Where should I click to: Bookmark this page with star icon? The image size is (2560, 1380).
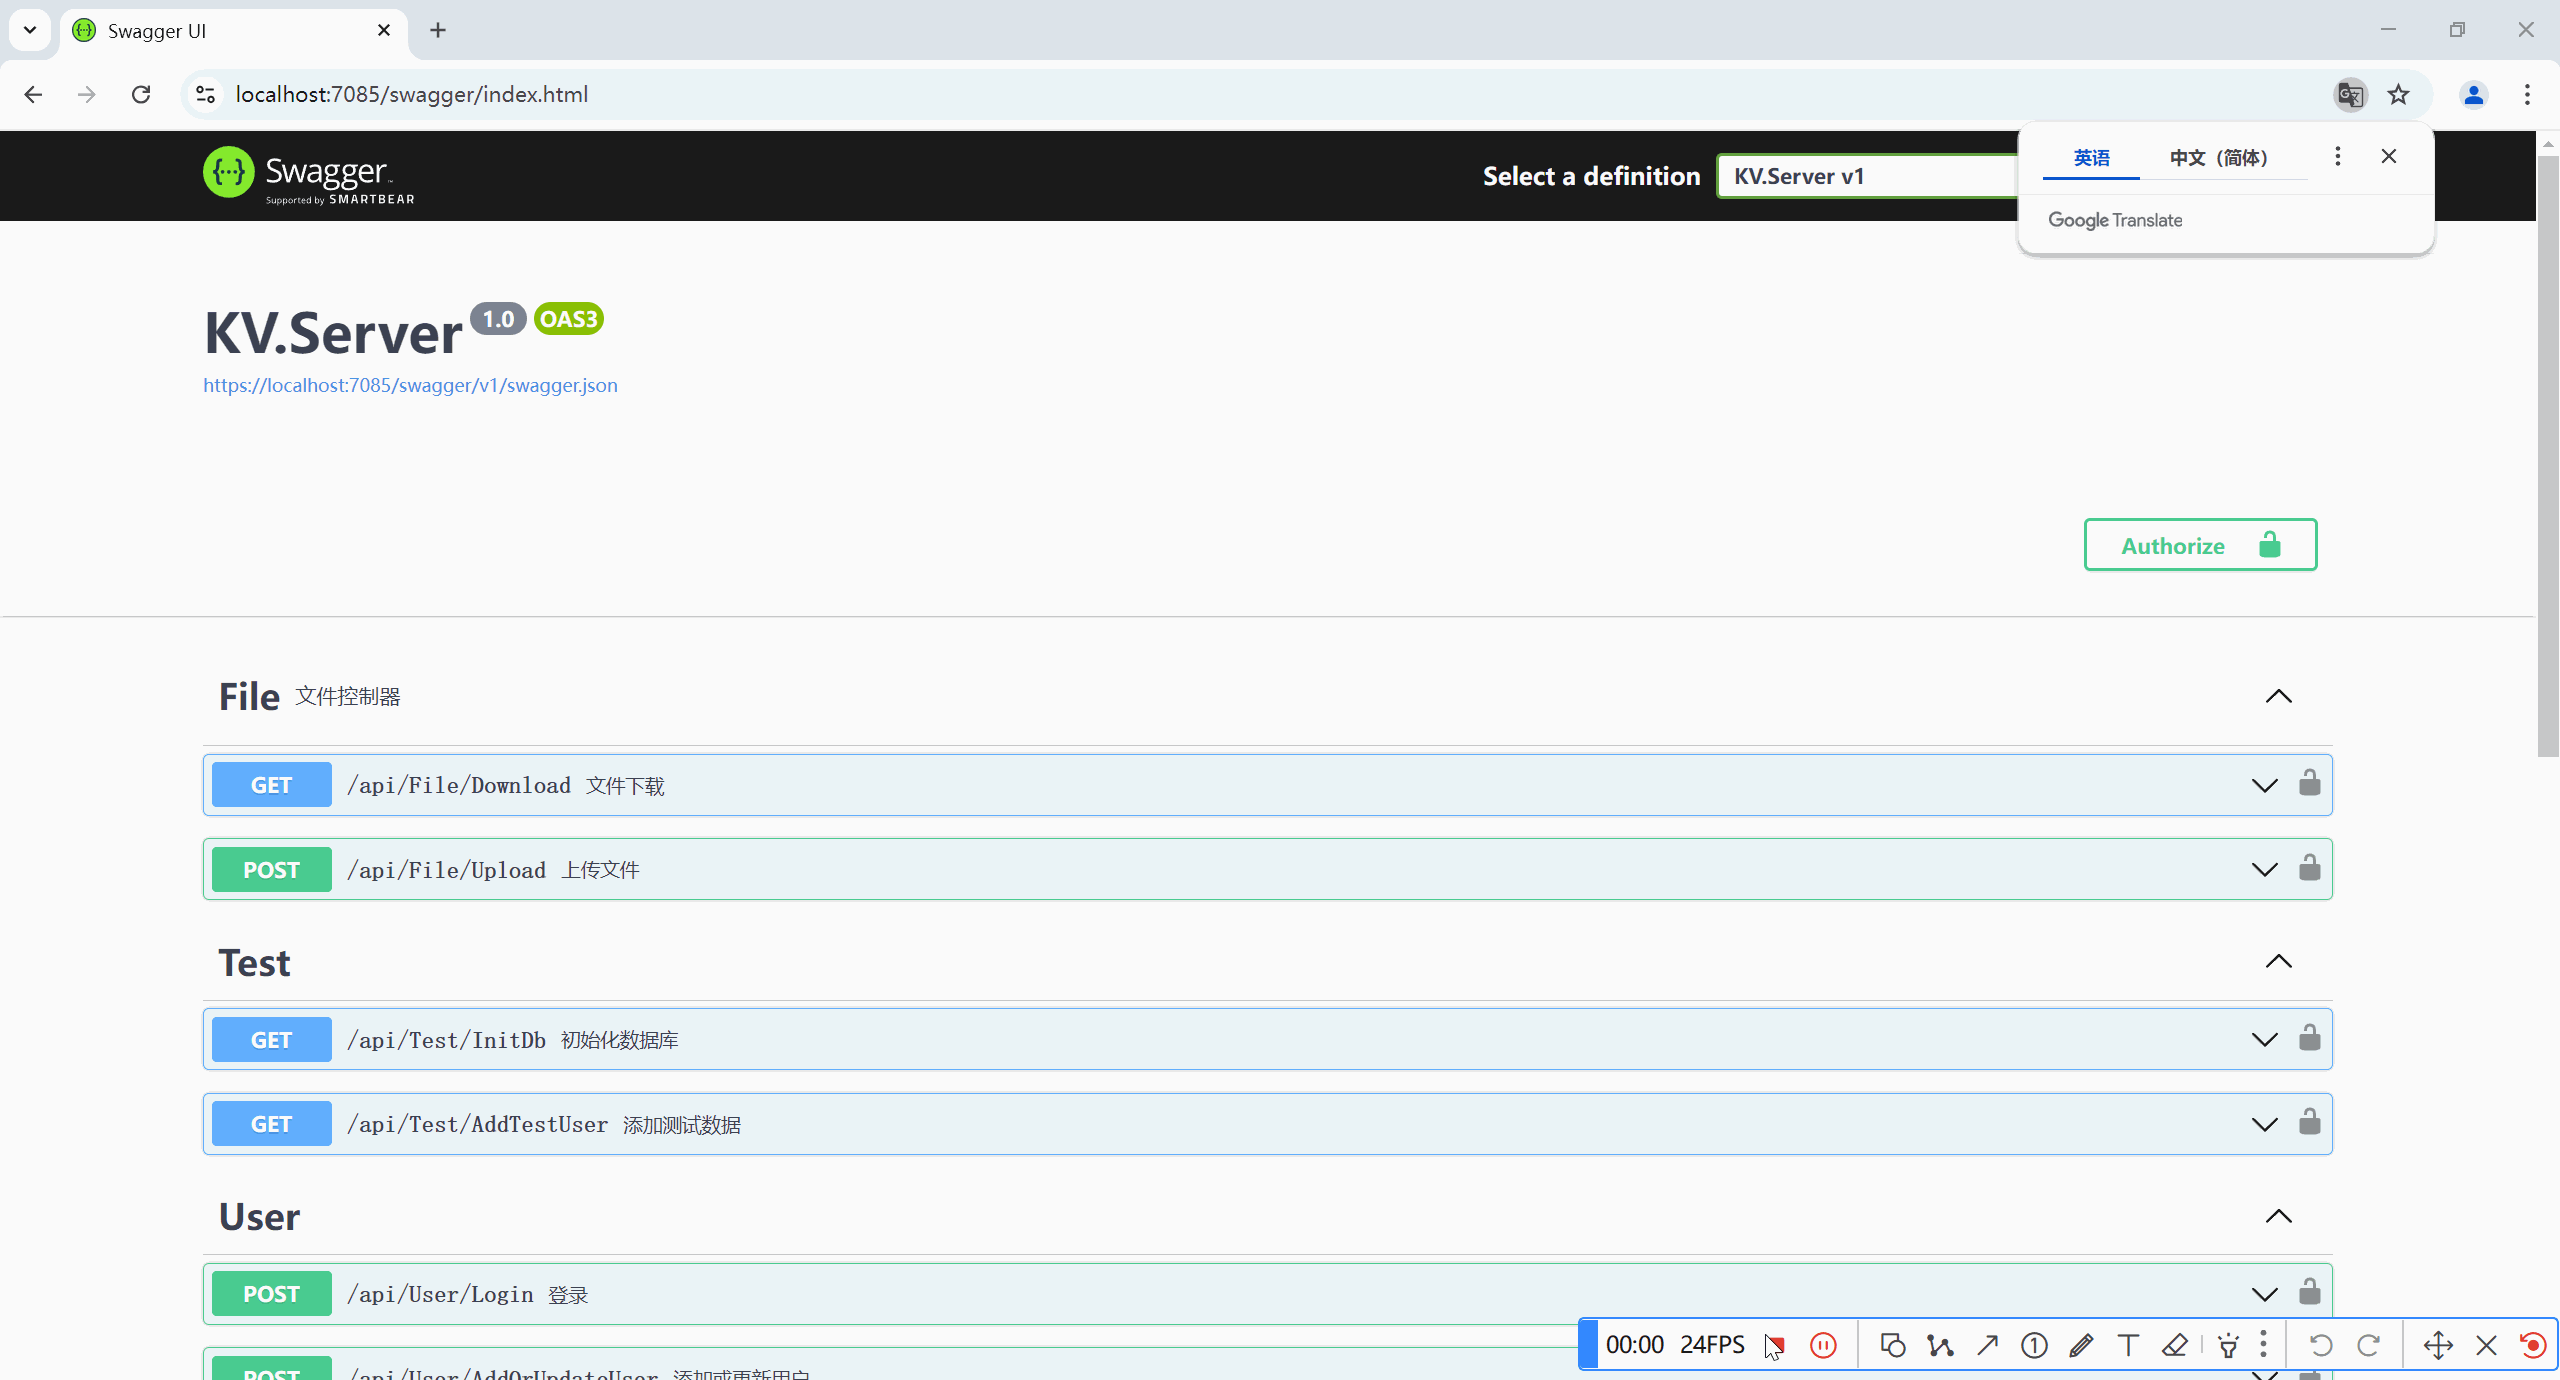2398,94
